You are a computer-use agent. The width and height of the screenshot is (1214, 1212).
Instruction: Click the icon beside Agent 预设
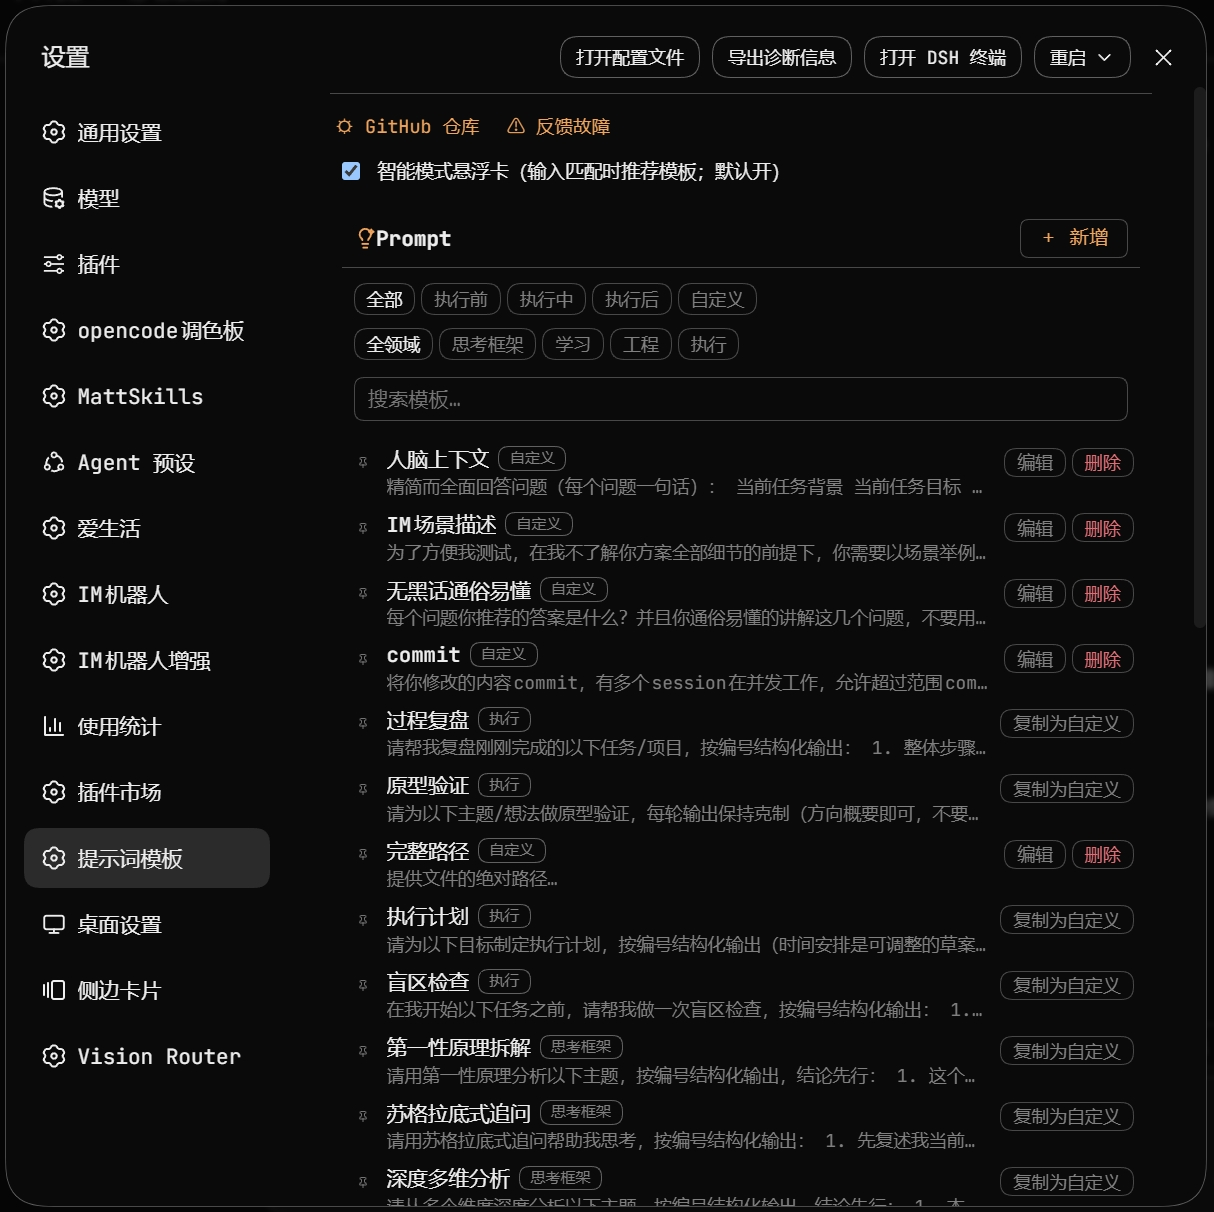pyautogui.click(x=54, y=462)
